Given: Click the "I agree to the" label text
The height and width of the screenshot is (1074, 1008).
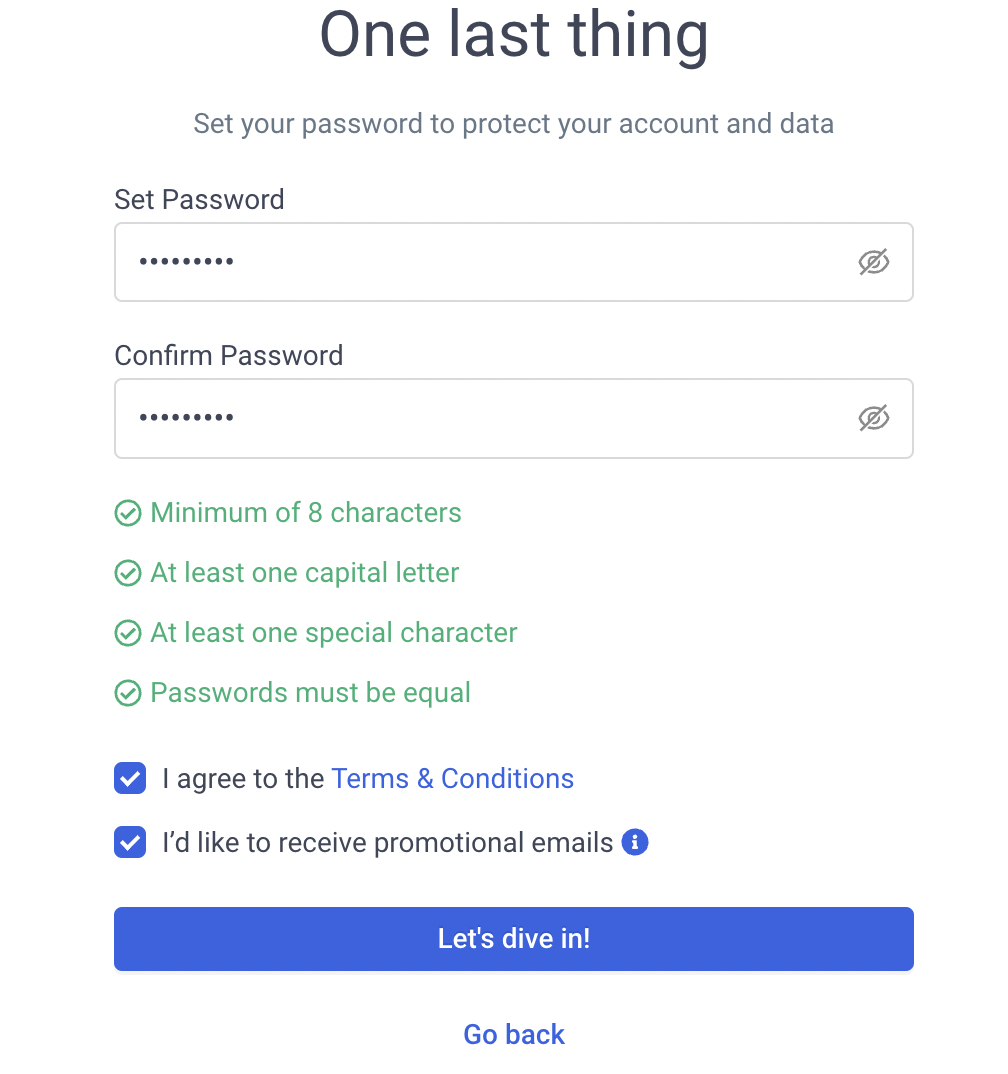Looking at the screenshot, I should (243, 779).
